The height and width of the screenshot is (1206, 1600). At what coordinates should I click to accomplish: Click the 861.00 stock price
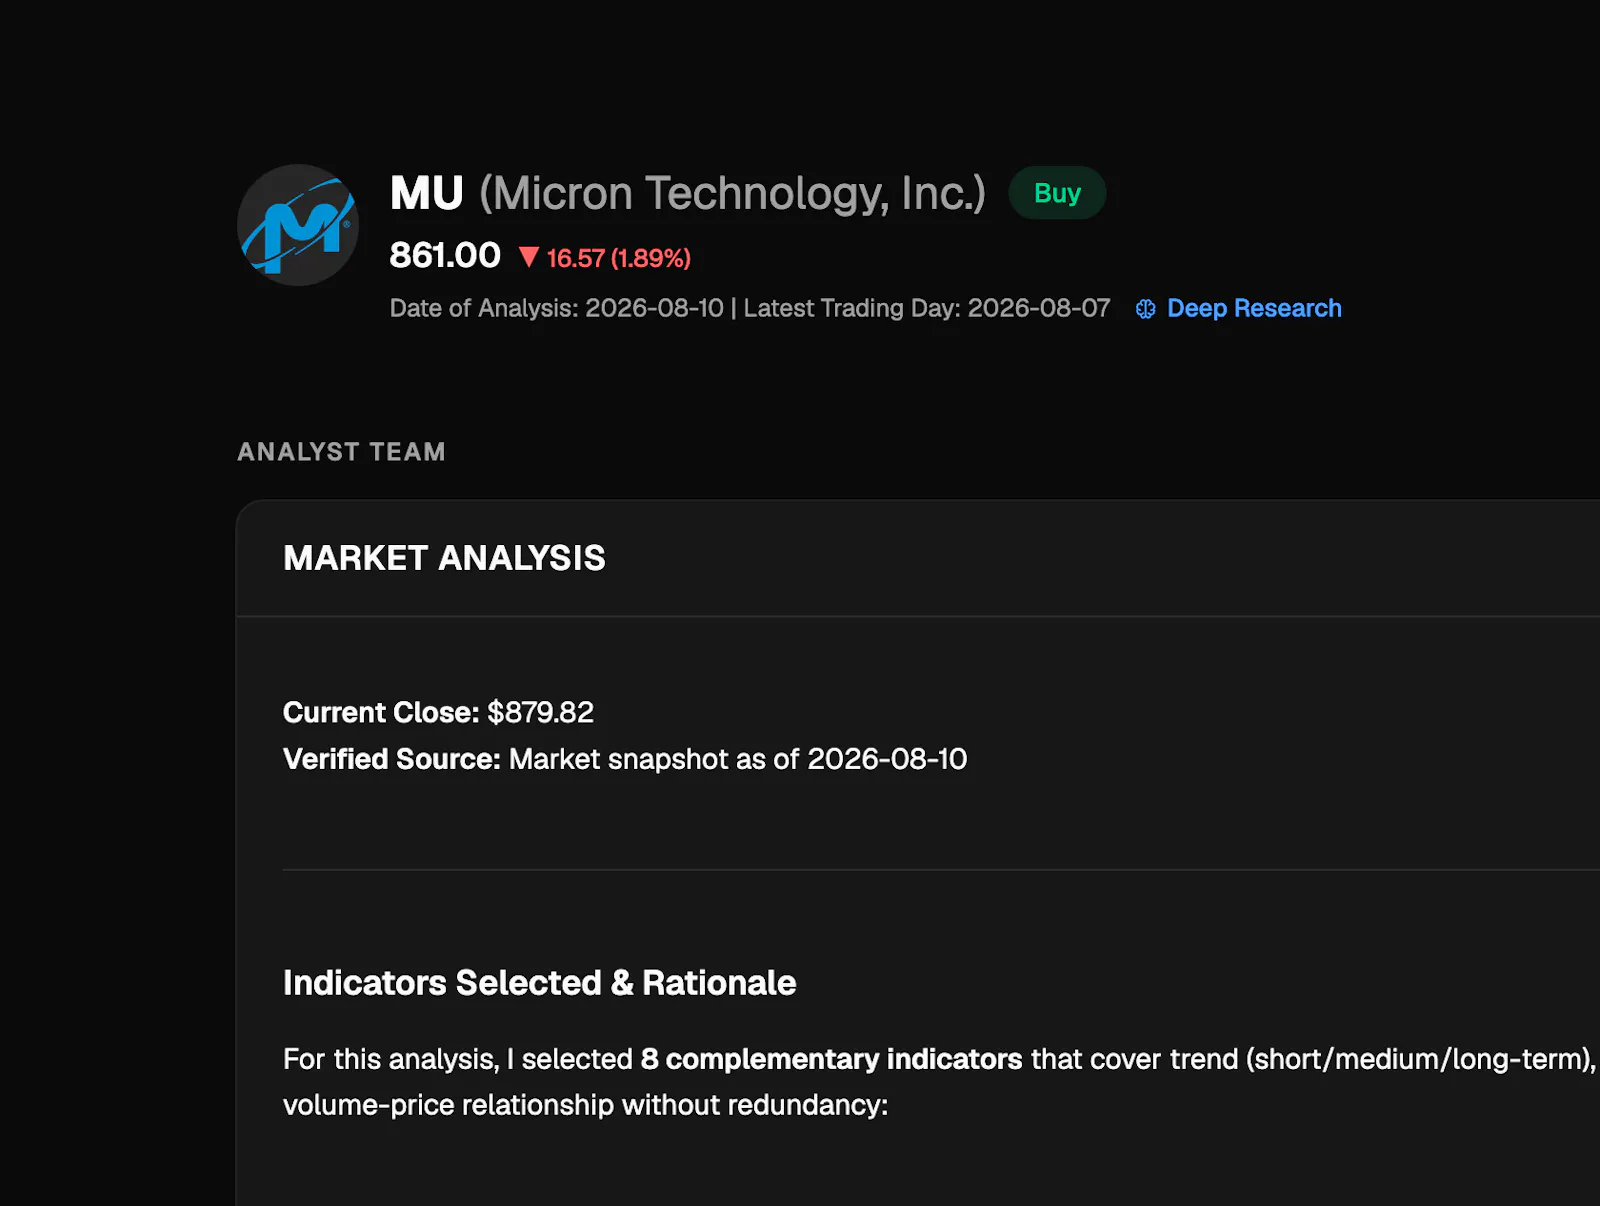pyautogui.click(x=445, y=256)
